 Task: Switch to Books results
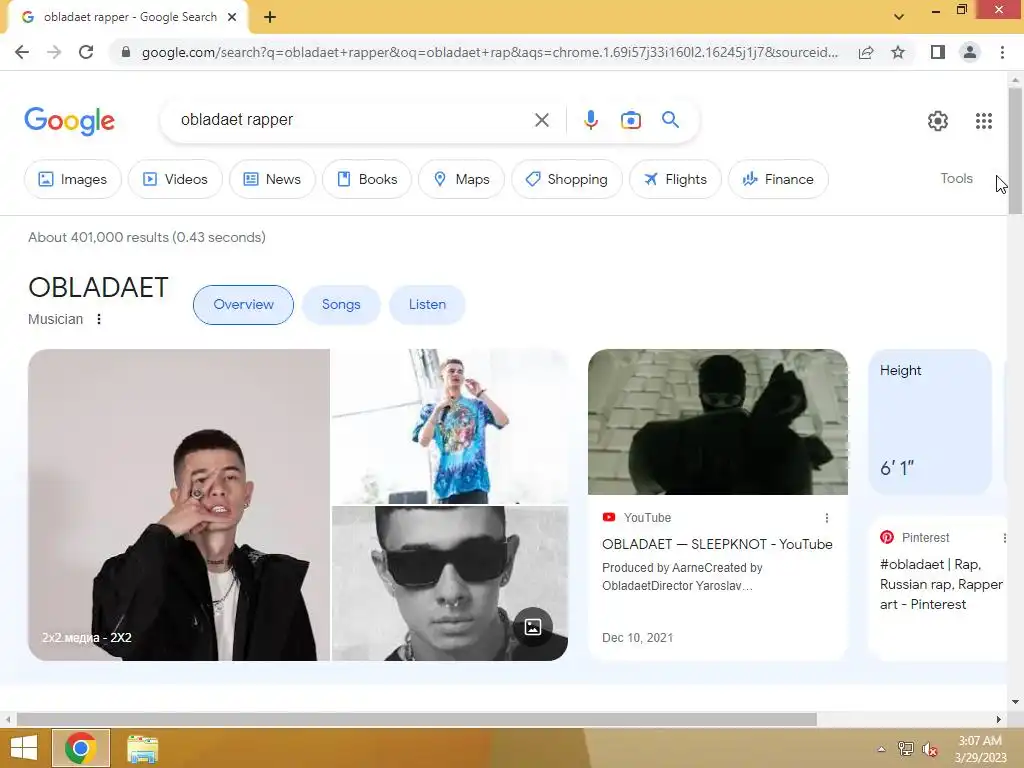pyautogui.click(x=367, y=179)
